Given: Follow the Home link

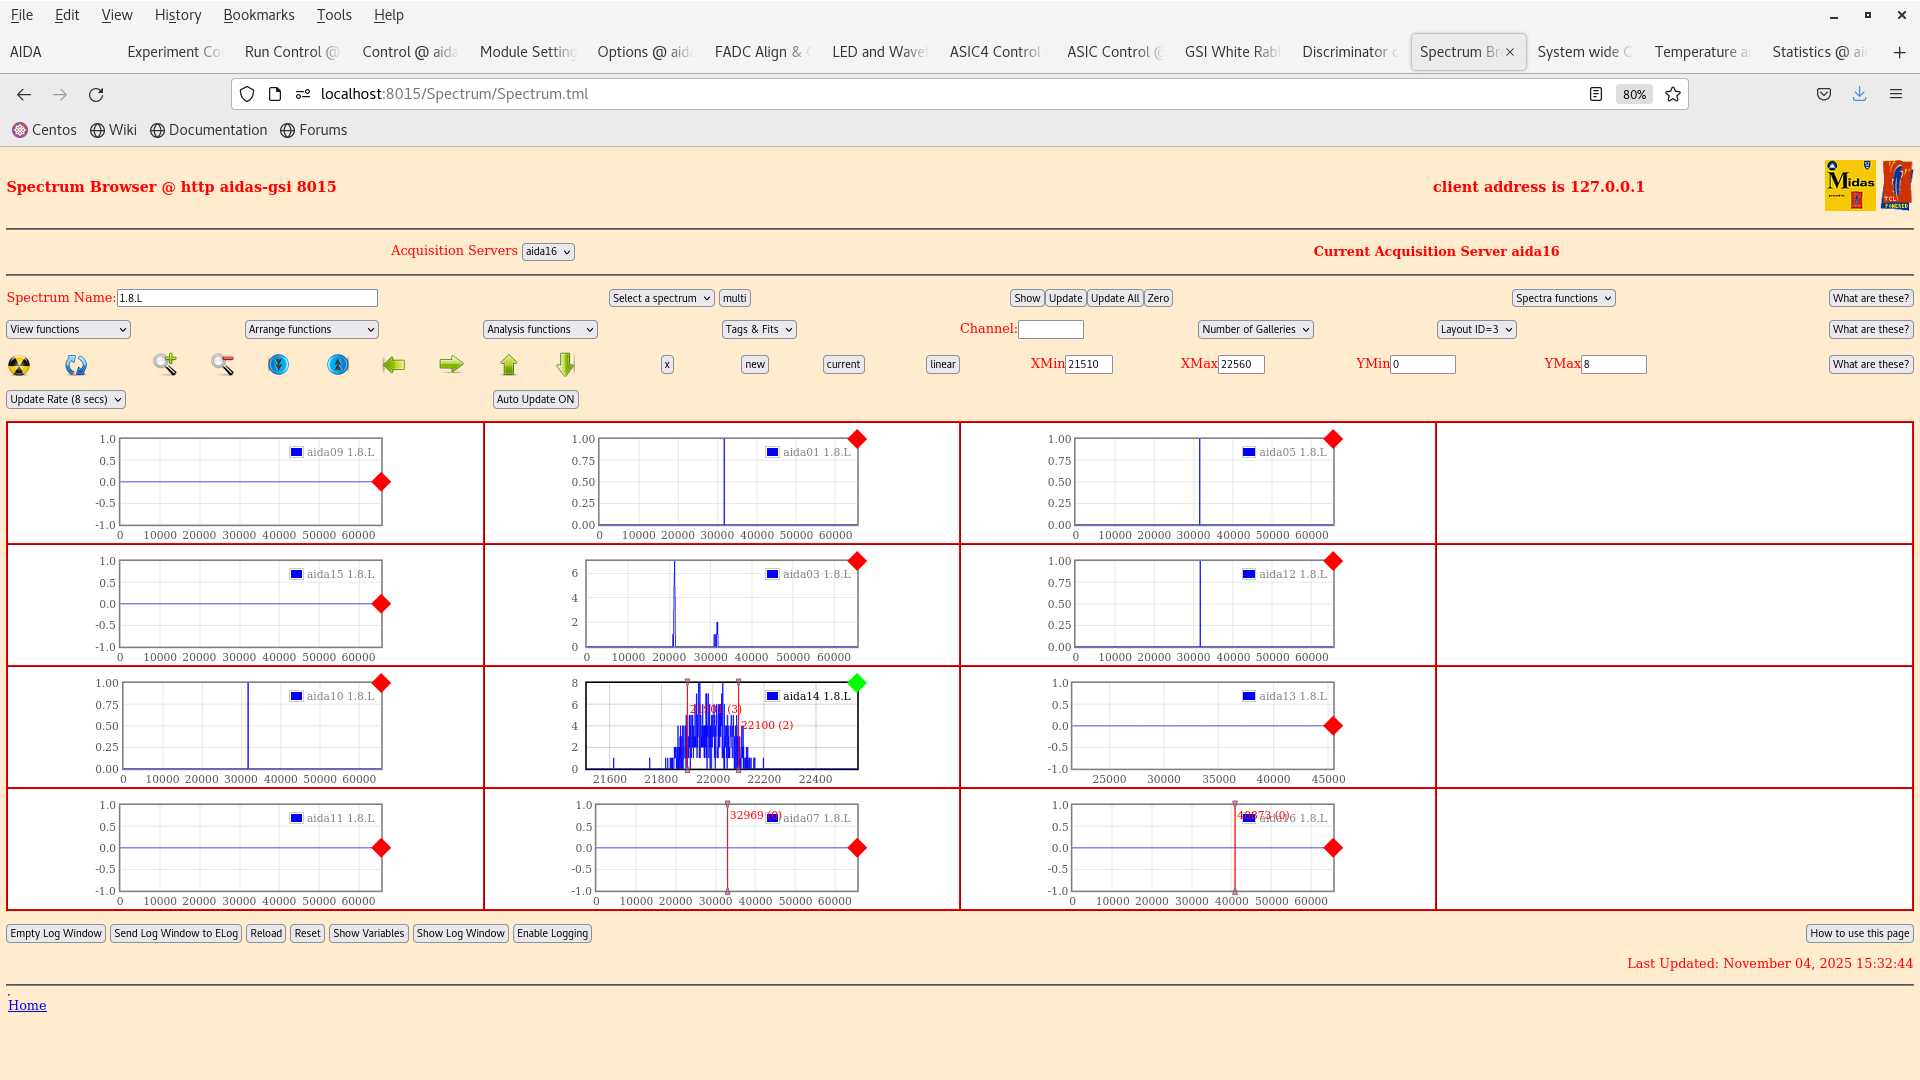Looking at the screenshot, I should (x=27, y=1005).
